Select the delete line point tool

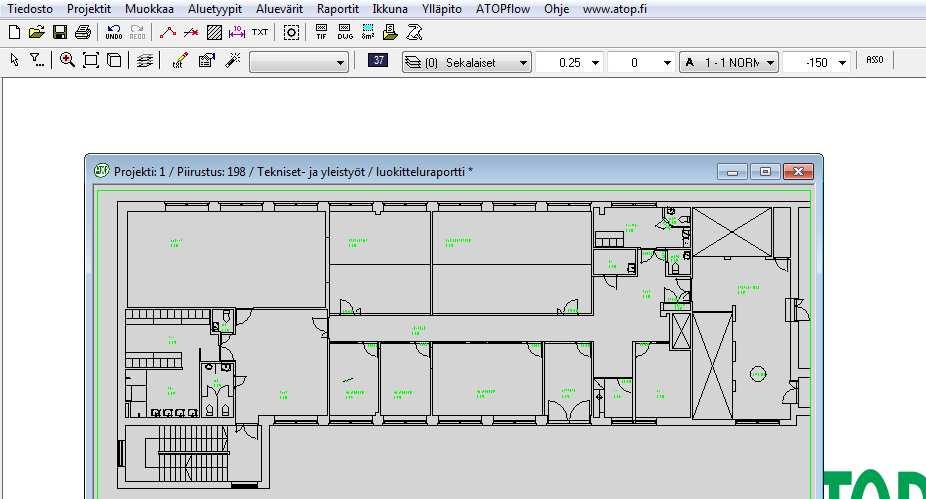(x=191, y=32)
